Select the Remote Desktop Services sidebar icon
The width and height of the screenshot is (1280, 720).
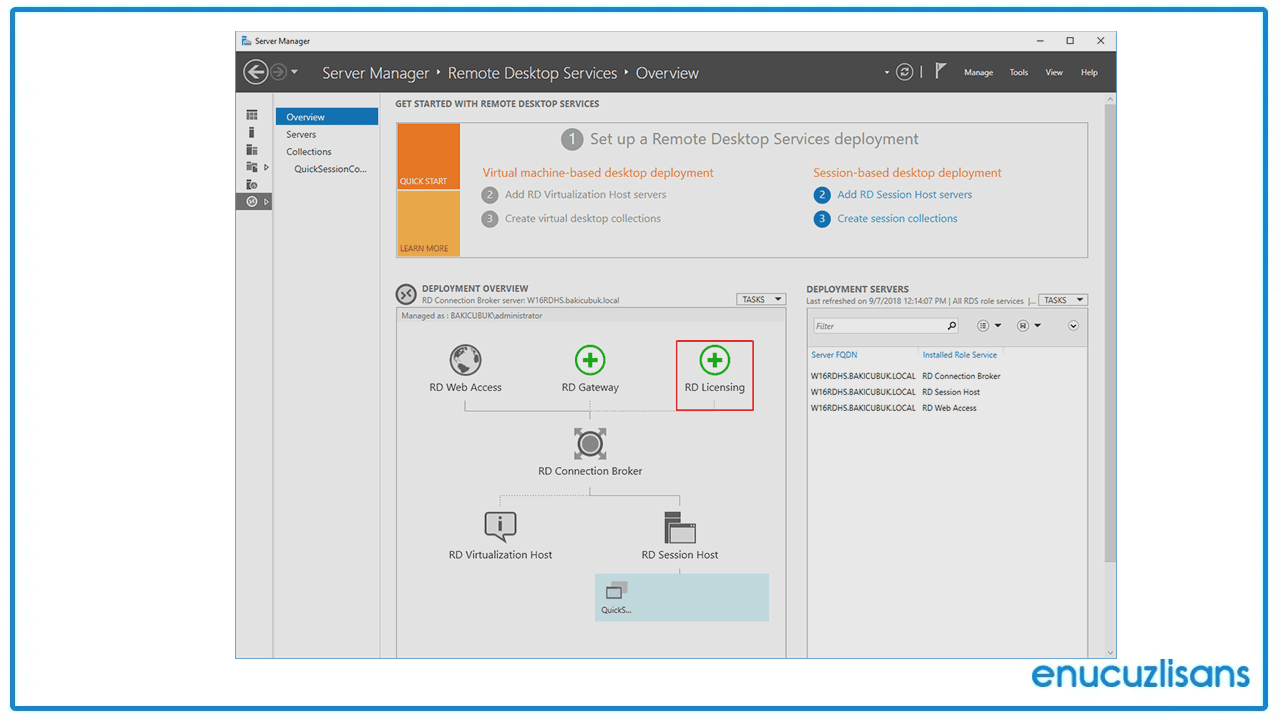[x=252, y=201]
